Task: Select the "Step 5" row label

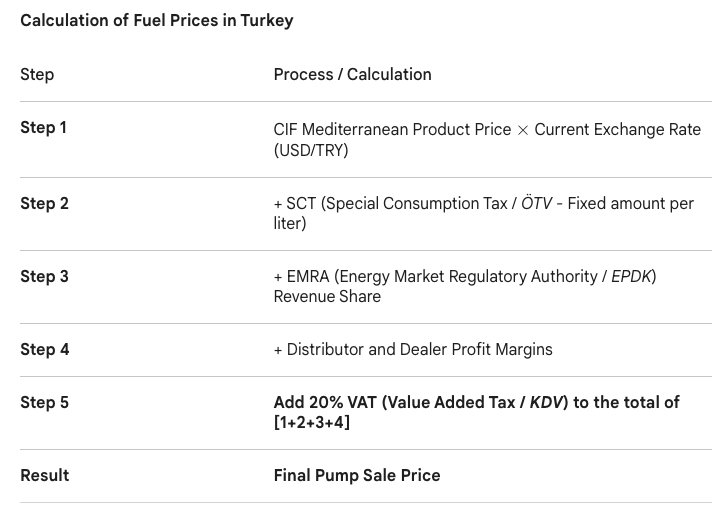Action: point(44,403)
